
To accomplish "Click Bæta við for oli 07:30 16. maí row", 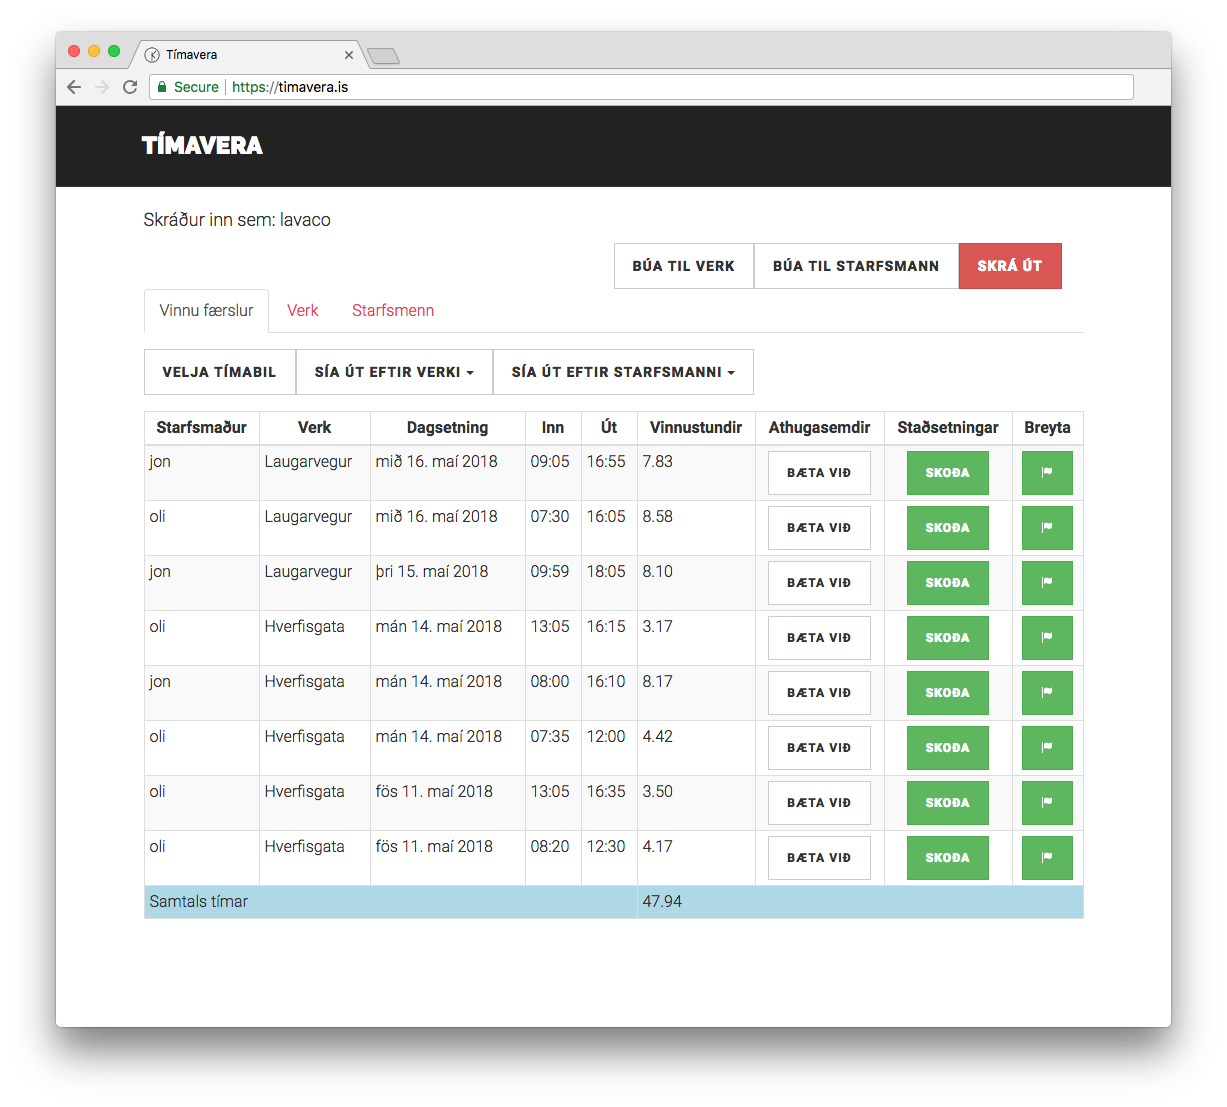I will pos(819,528).
